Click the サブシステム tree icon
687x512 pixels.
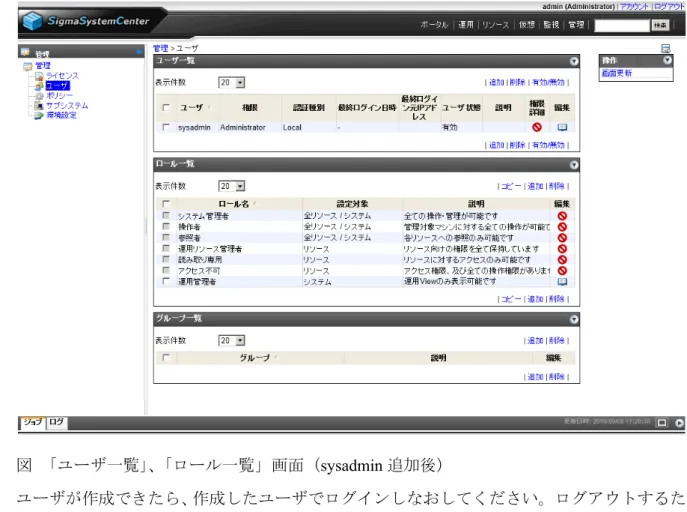pyautogui.click(x=39, y=106)
